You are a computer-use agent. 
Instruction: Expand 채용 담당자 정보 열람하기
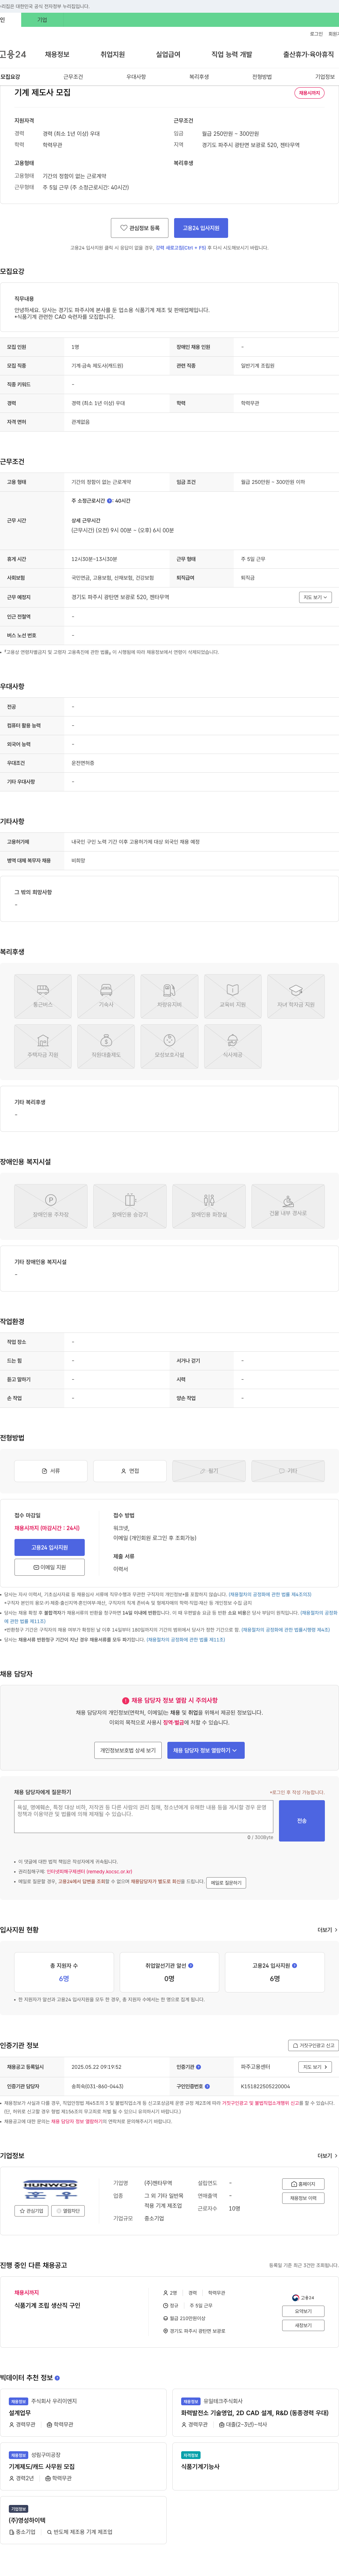(x=206, y=1750)
